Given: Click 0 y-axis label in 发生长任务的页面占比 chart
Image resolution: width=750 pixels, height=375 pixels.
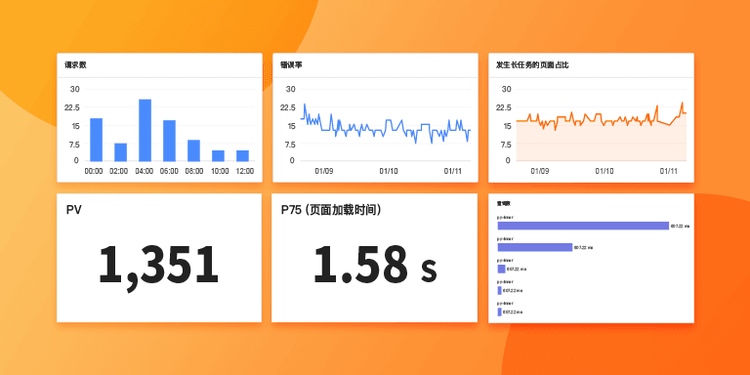Looking at the screenshot, I should (508, 161).
